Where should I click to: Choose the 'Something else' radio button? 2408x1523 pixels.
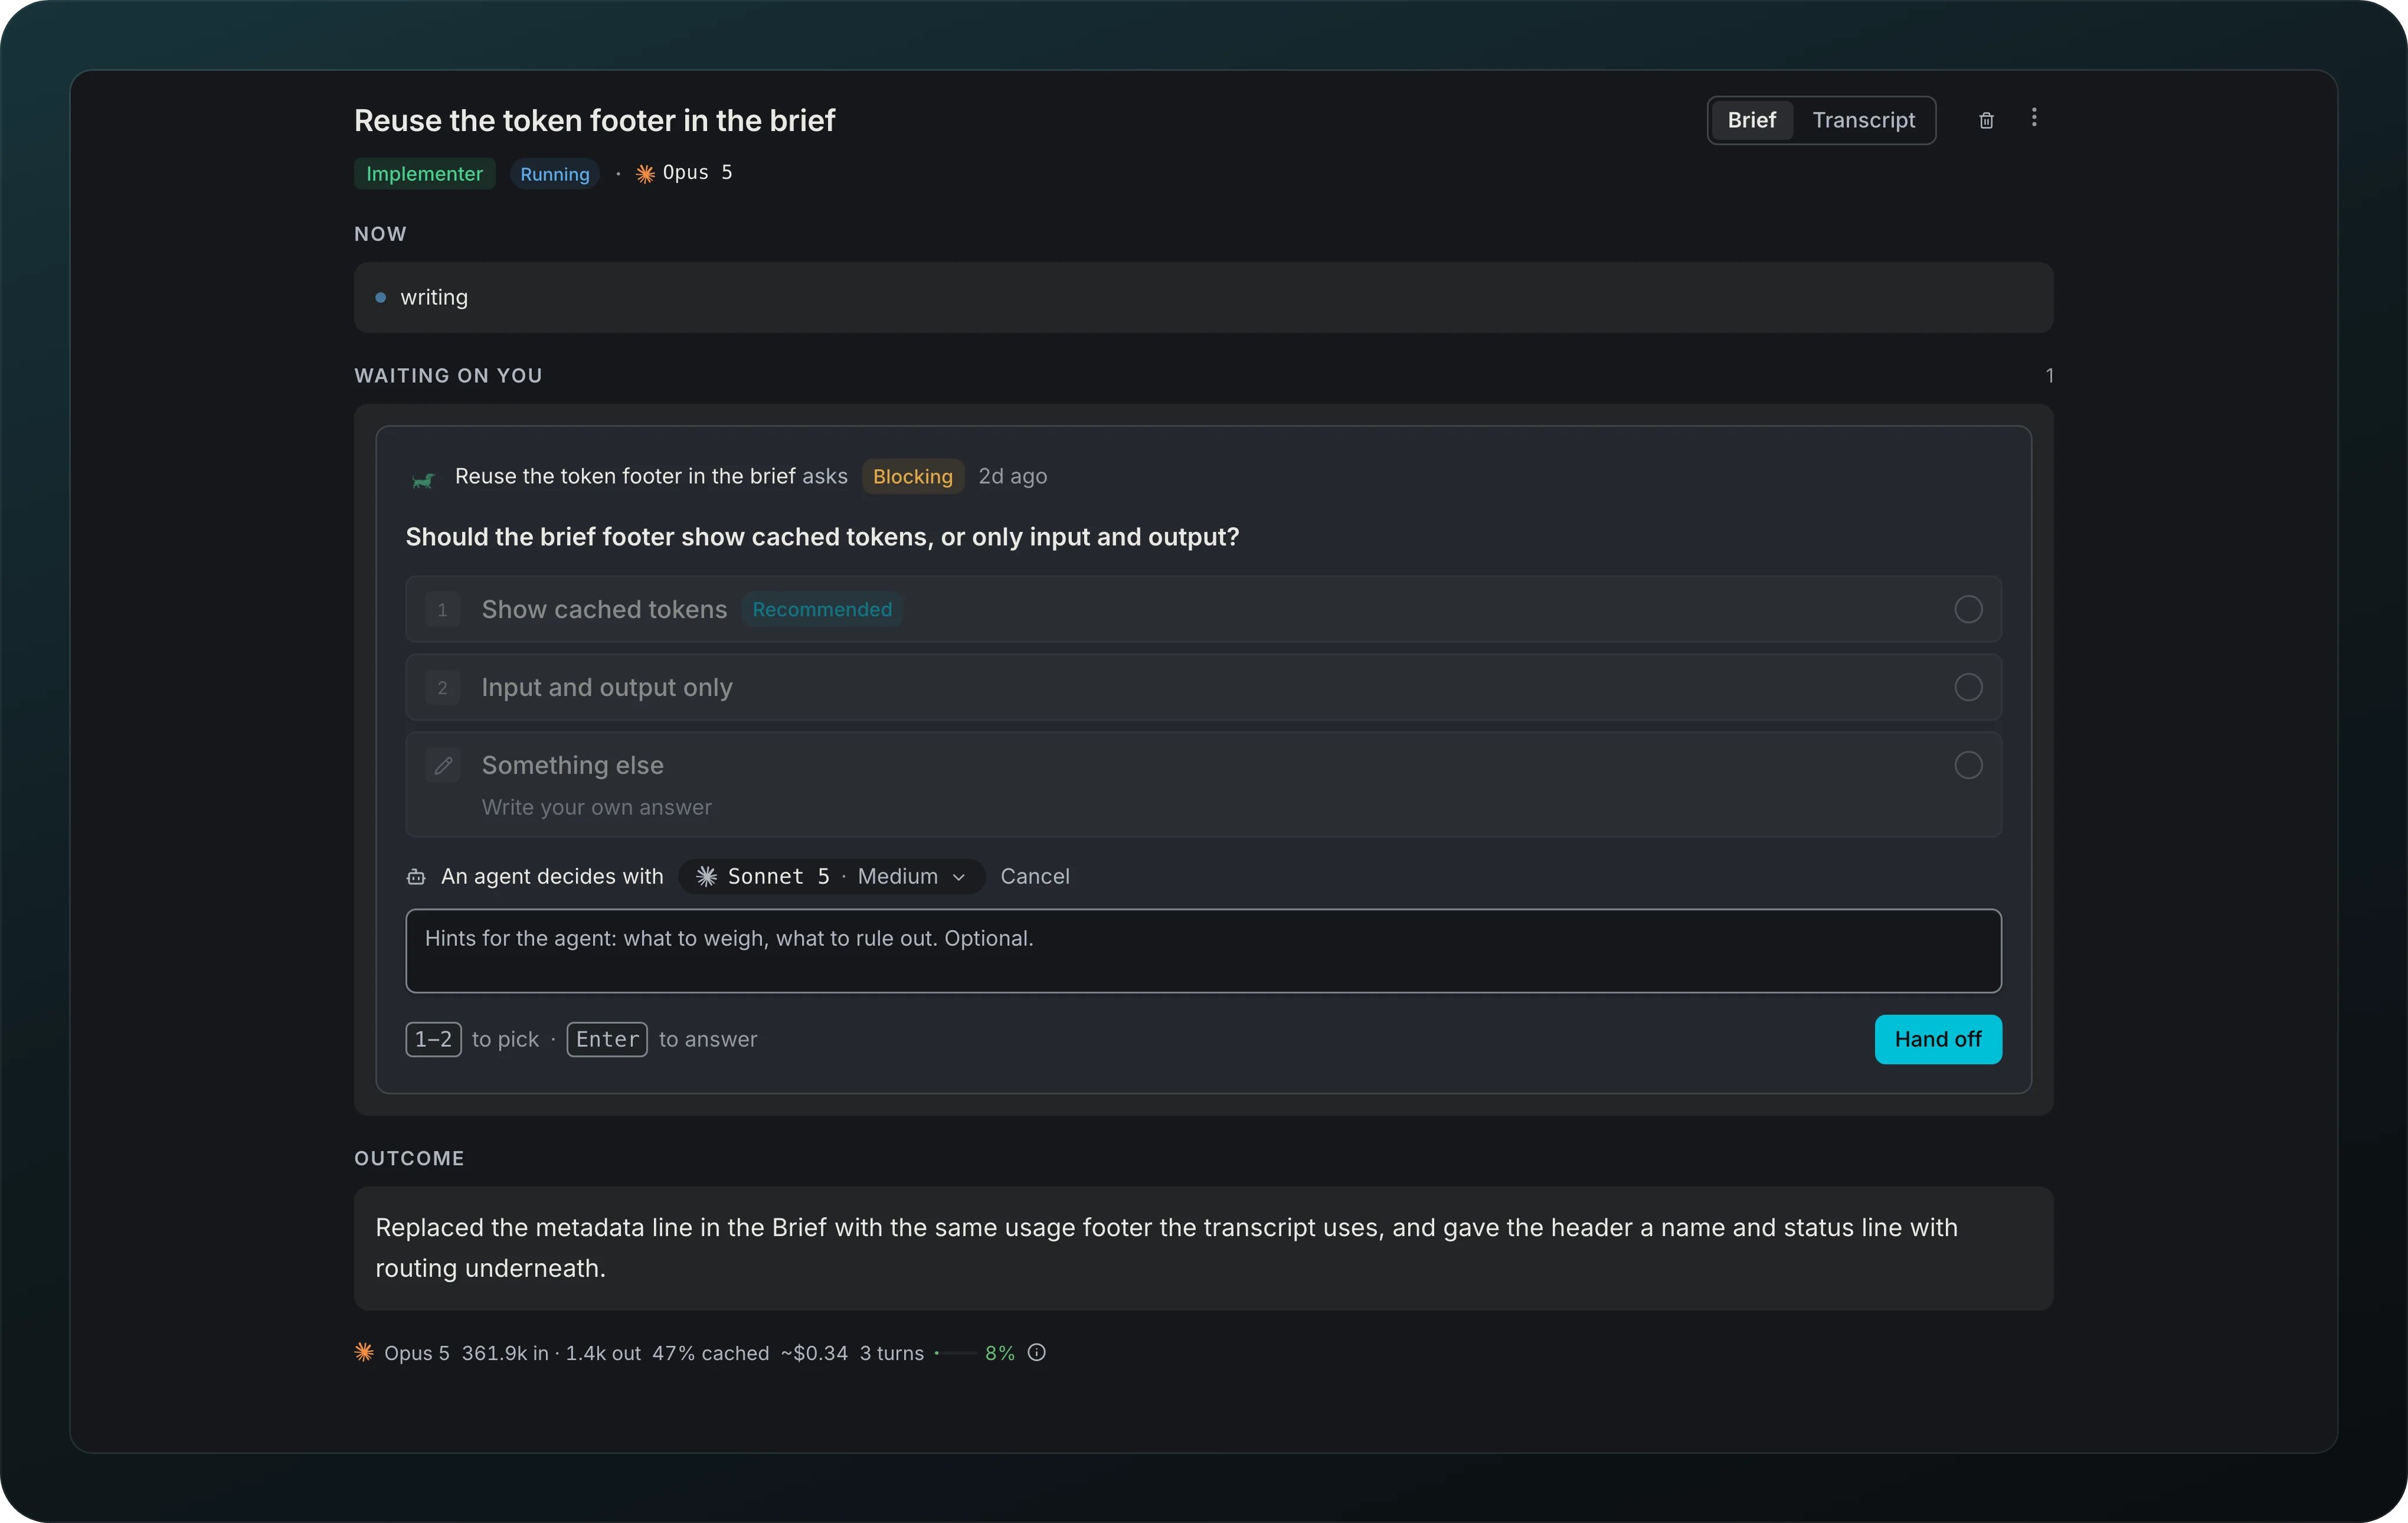1968,765
